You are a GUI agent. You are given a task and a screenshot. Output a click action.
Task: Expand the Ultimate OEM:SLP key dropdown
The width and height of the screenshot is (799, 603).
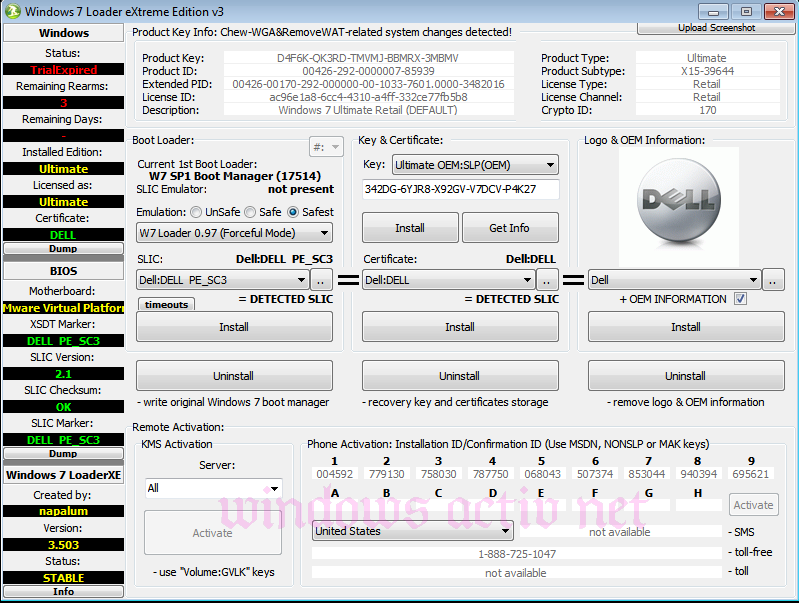(x=475, y=165)
